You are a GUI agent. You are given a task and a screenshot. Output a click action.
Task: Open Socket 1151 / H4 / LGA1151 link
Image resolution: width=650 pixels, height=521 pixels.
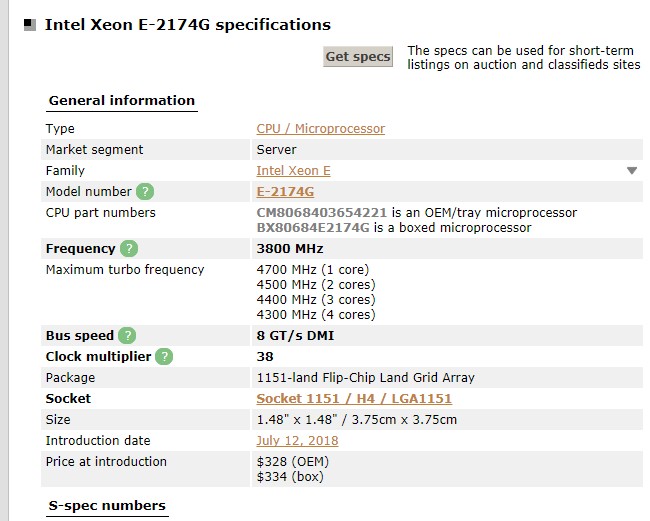[354, 398]
